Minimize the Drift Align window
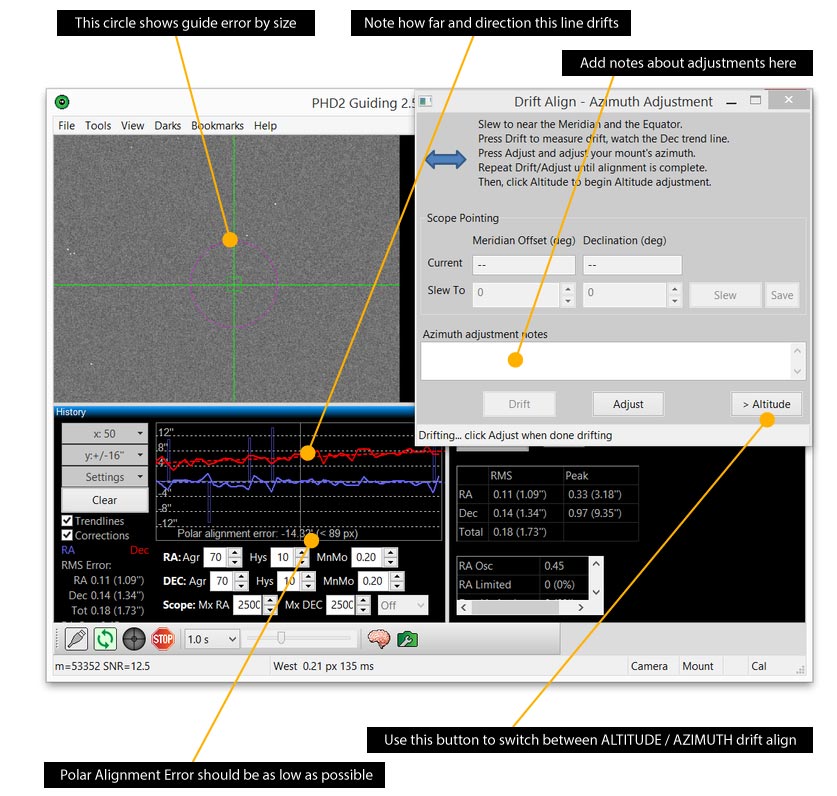 click(731, 101)
